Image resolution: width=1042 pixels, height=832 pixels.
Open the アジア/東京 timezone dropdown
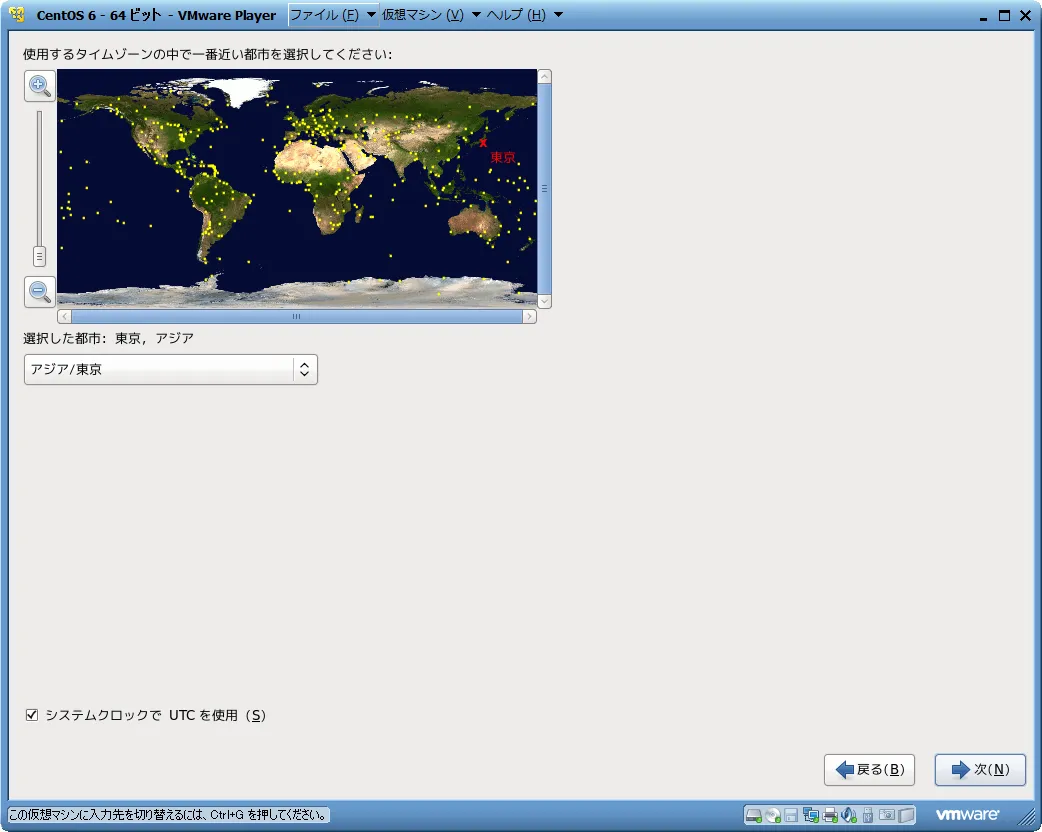(x=170, y=369)
